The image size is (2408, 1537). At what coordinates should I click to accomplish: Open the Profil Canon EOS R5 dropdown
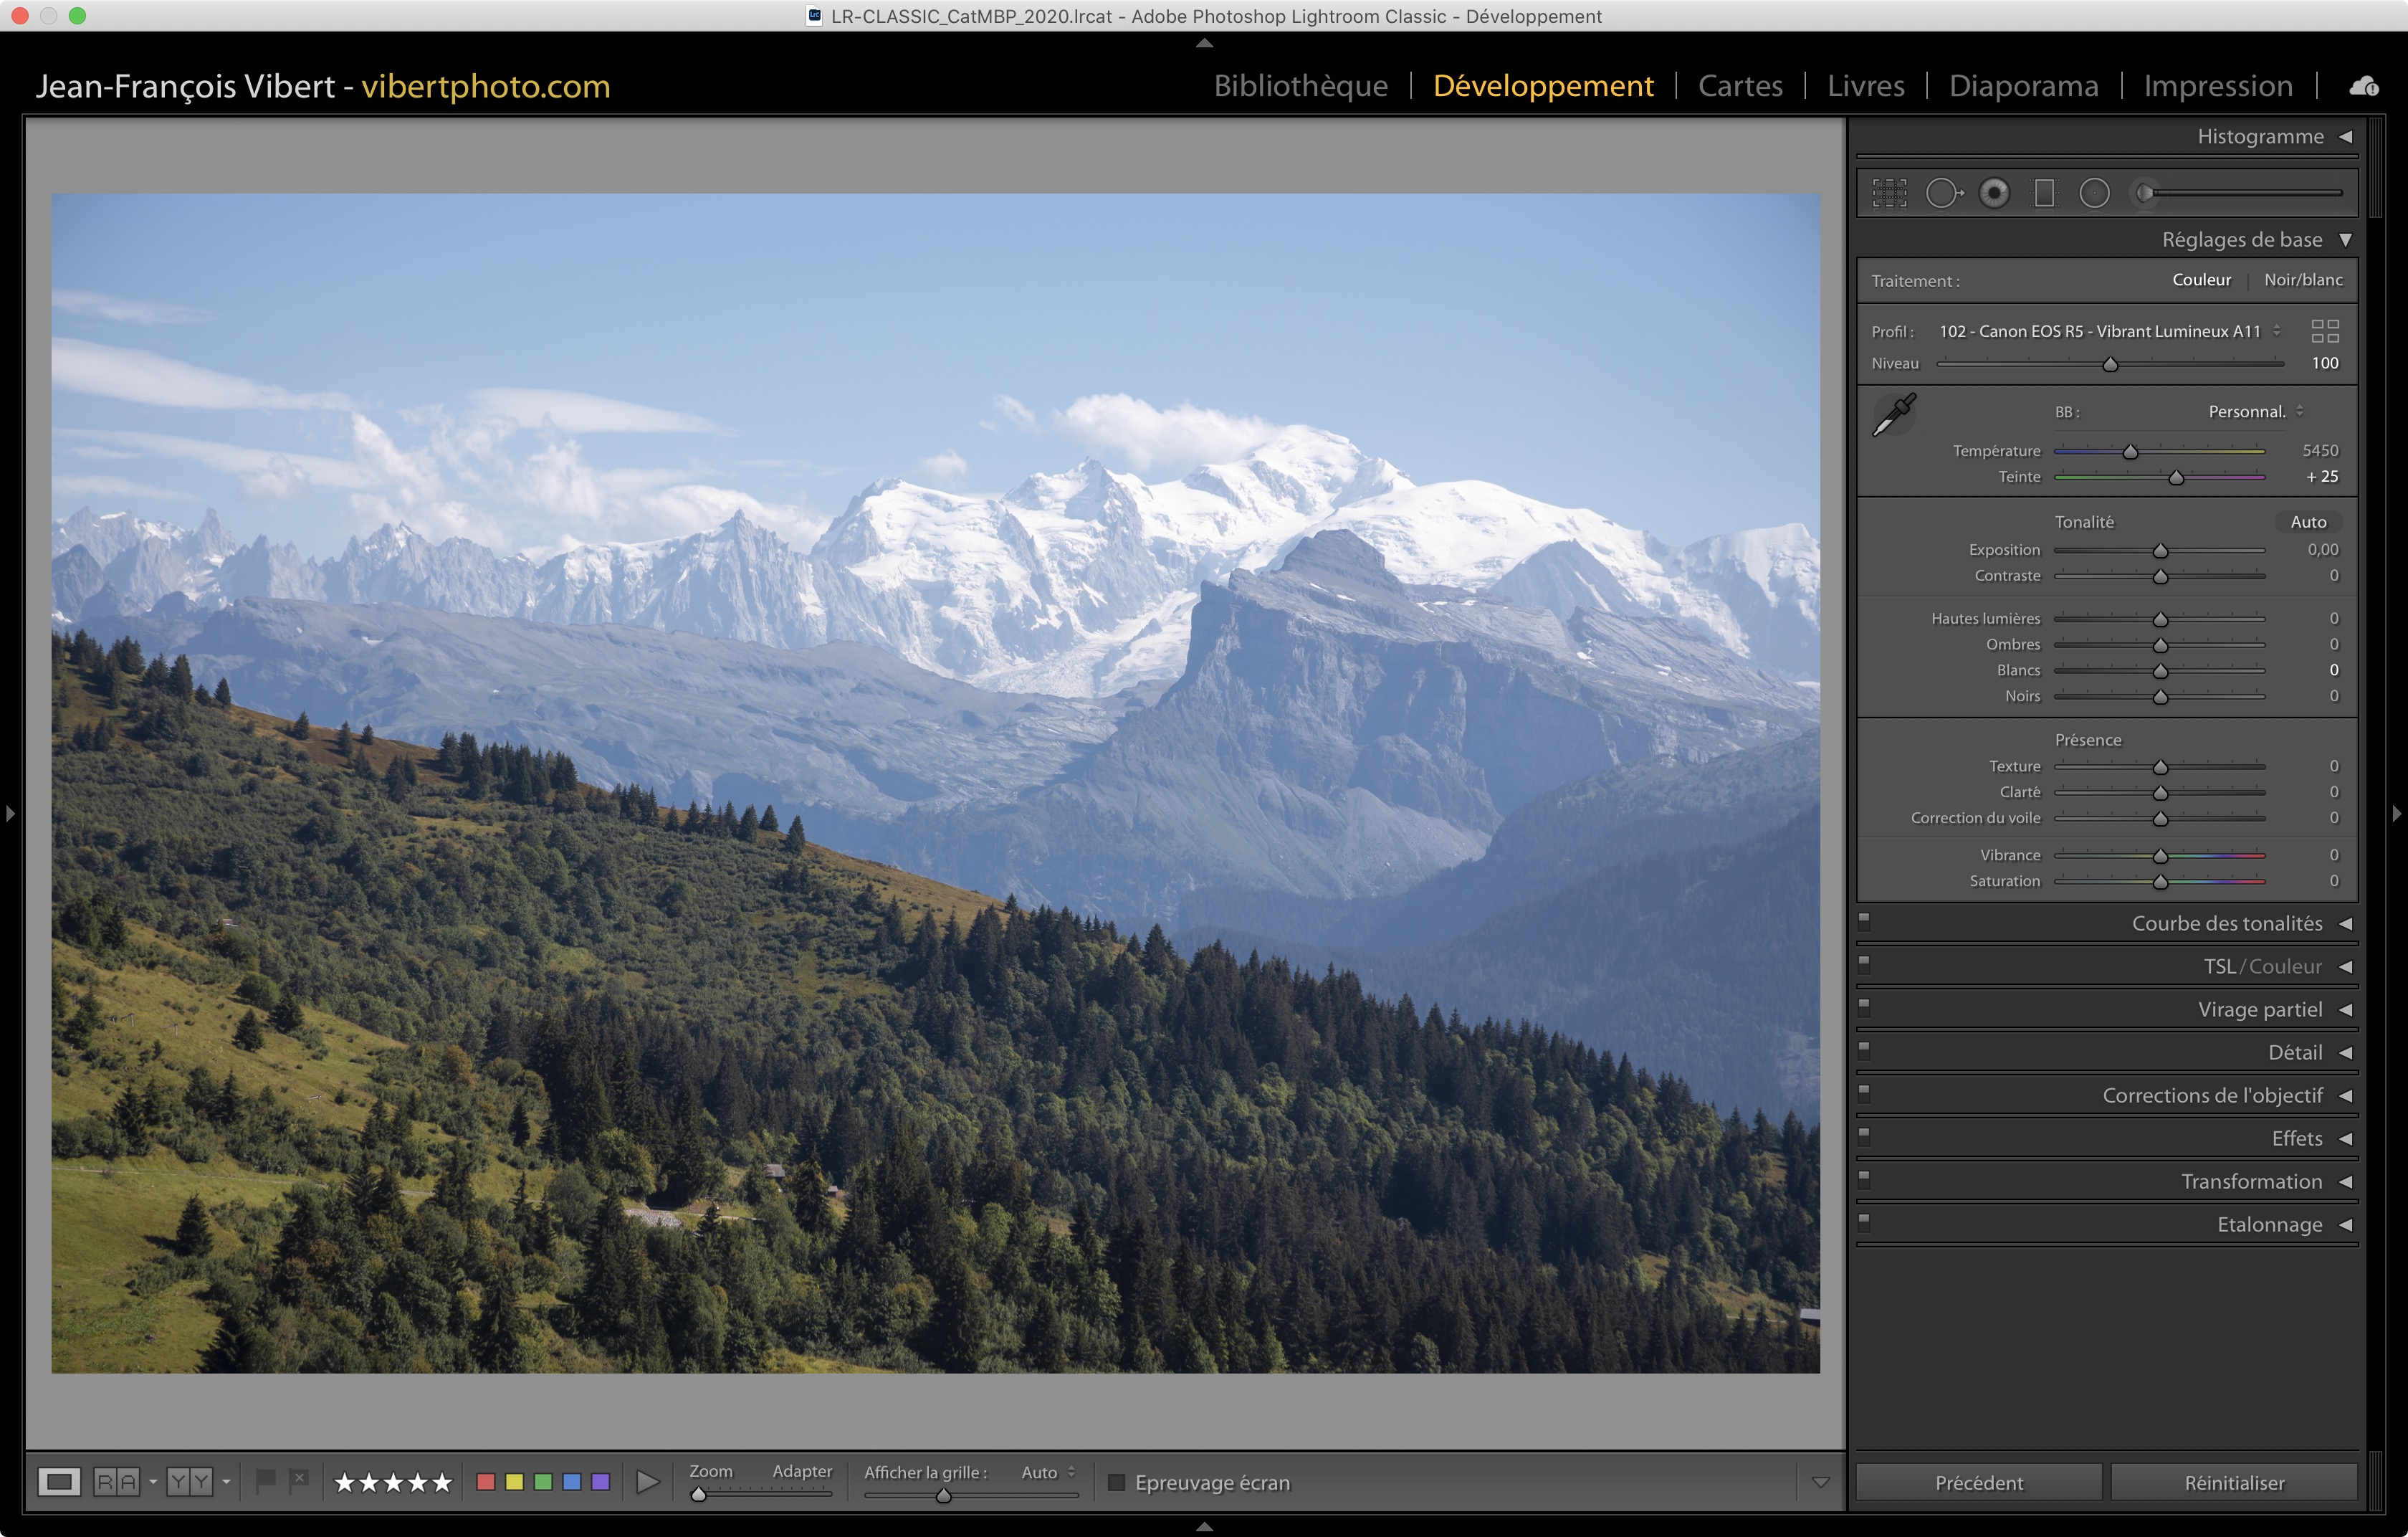coord(2109,331)
